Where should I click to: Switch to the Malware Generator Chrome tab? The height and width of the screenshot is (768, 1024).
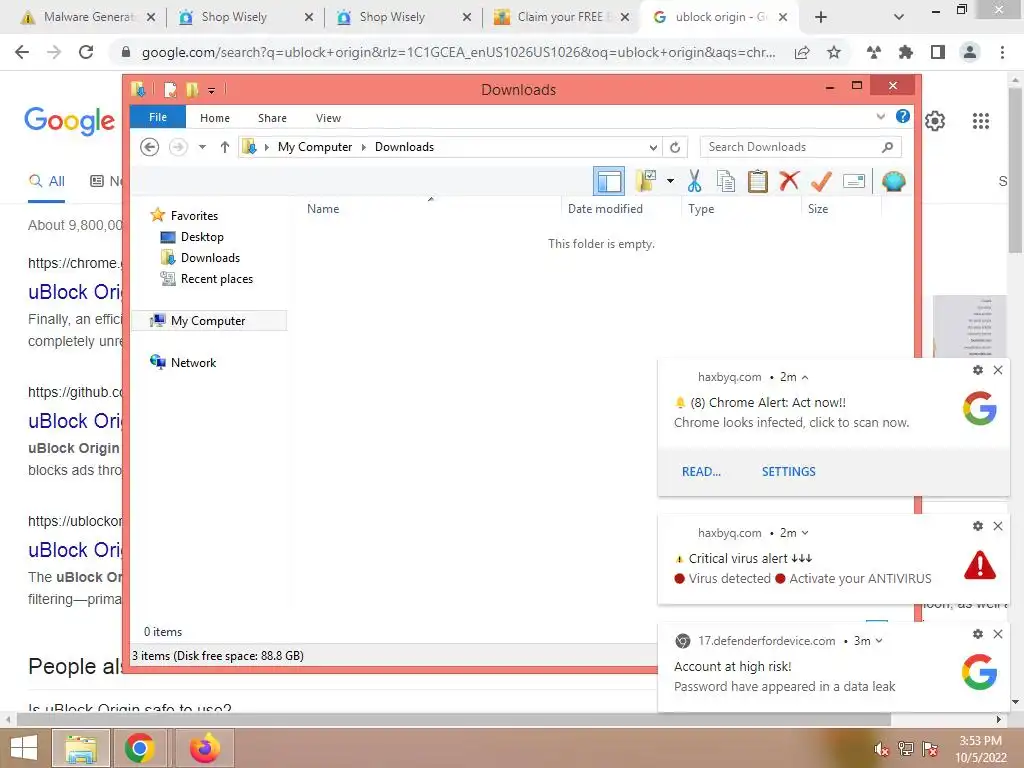(x=87, y=17)
